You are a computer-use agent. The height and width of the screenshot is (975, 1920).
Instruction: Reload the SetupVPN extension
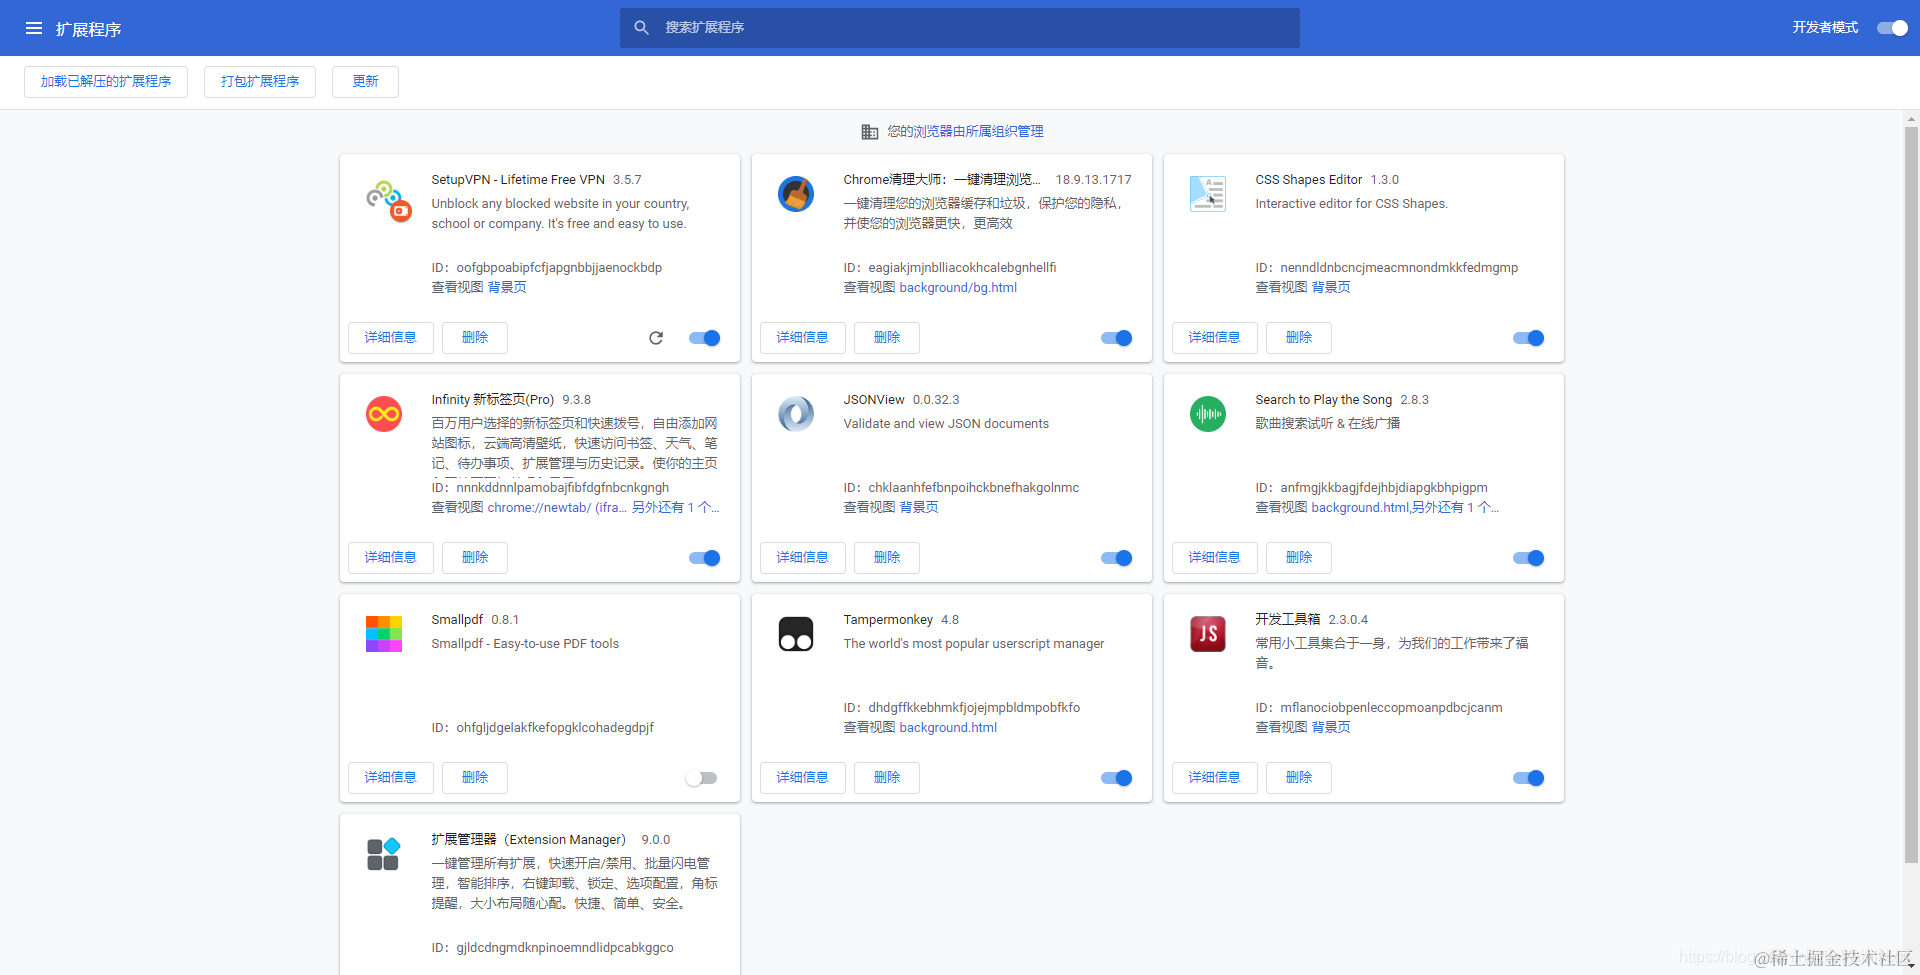656,338
